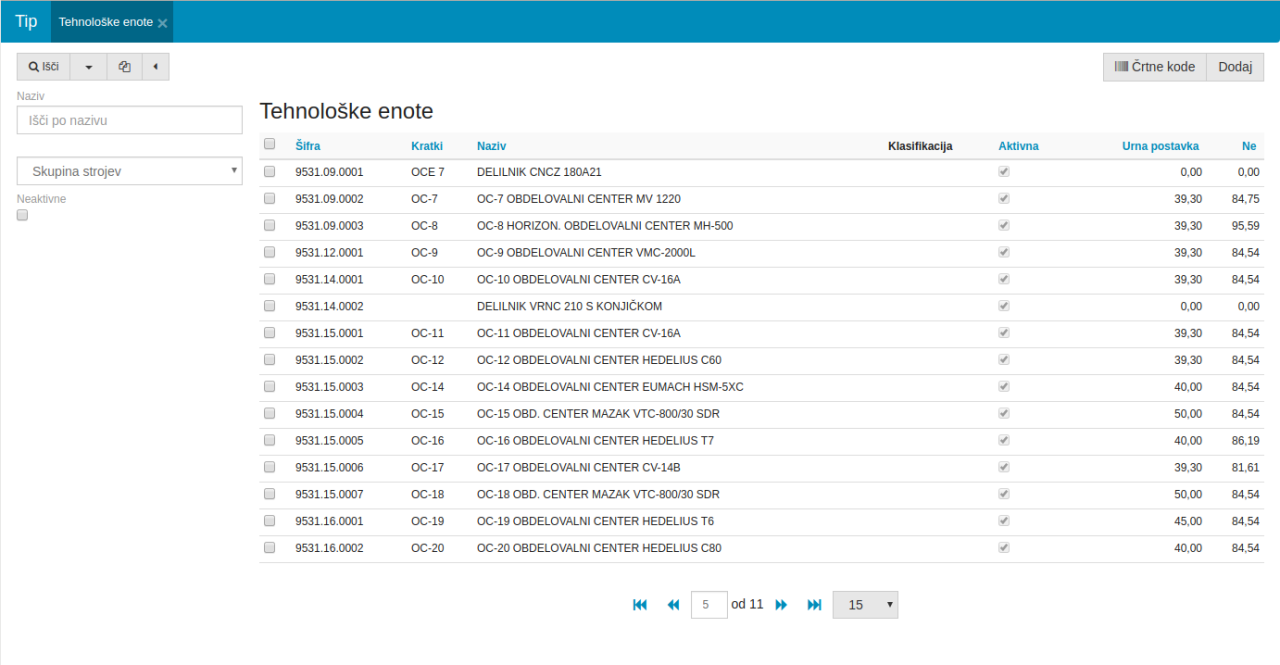Toggle the Neaktivne checkbox
Image resolution: width=1280 pixels, height=665 pixels.
point(23,215)
